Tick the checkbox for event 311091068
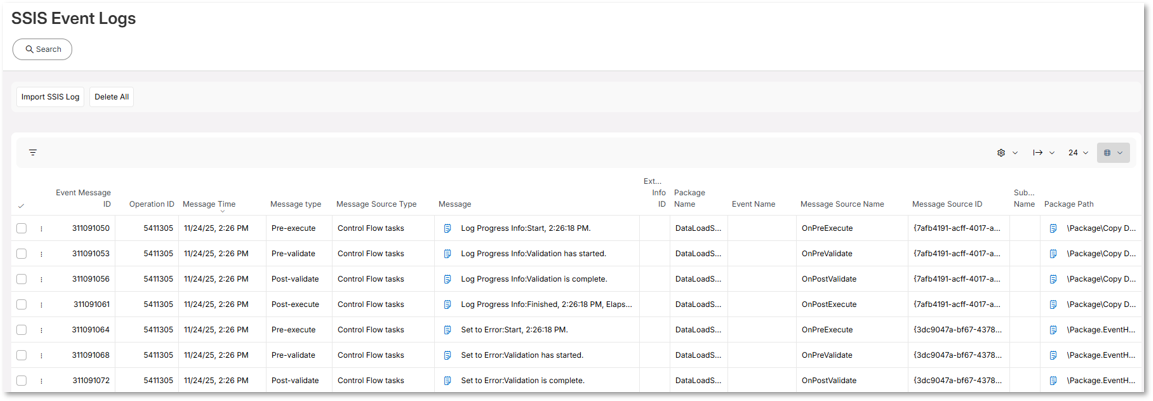Image resolution: width=1153 pixels, height=401 pixels. (21, 355)
